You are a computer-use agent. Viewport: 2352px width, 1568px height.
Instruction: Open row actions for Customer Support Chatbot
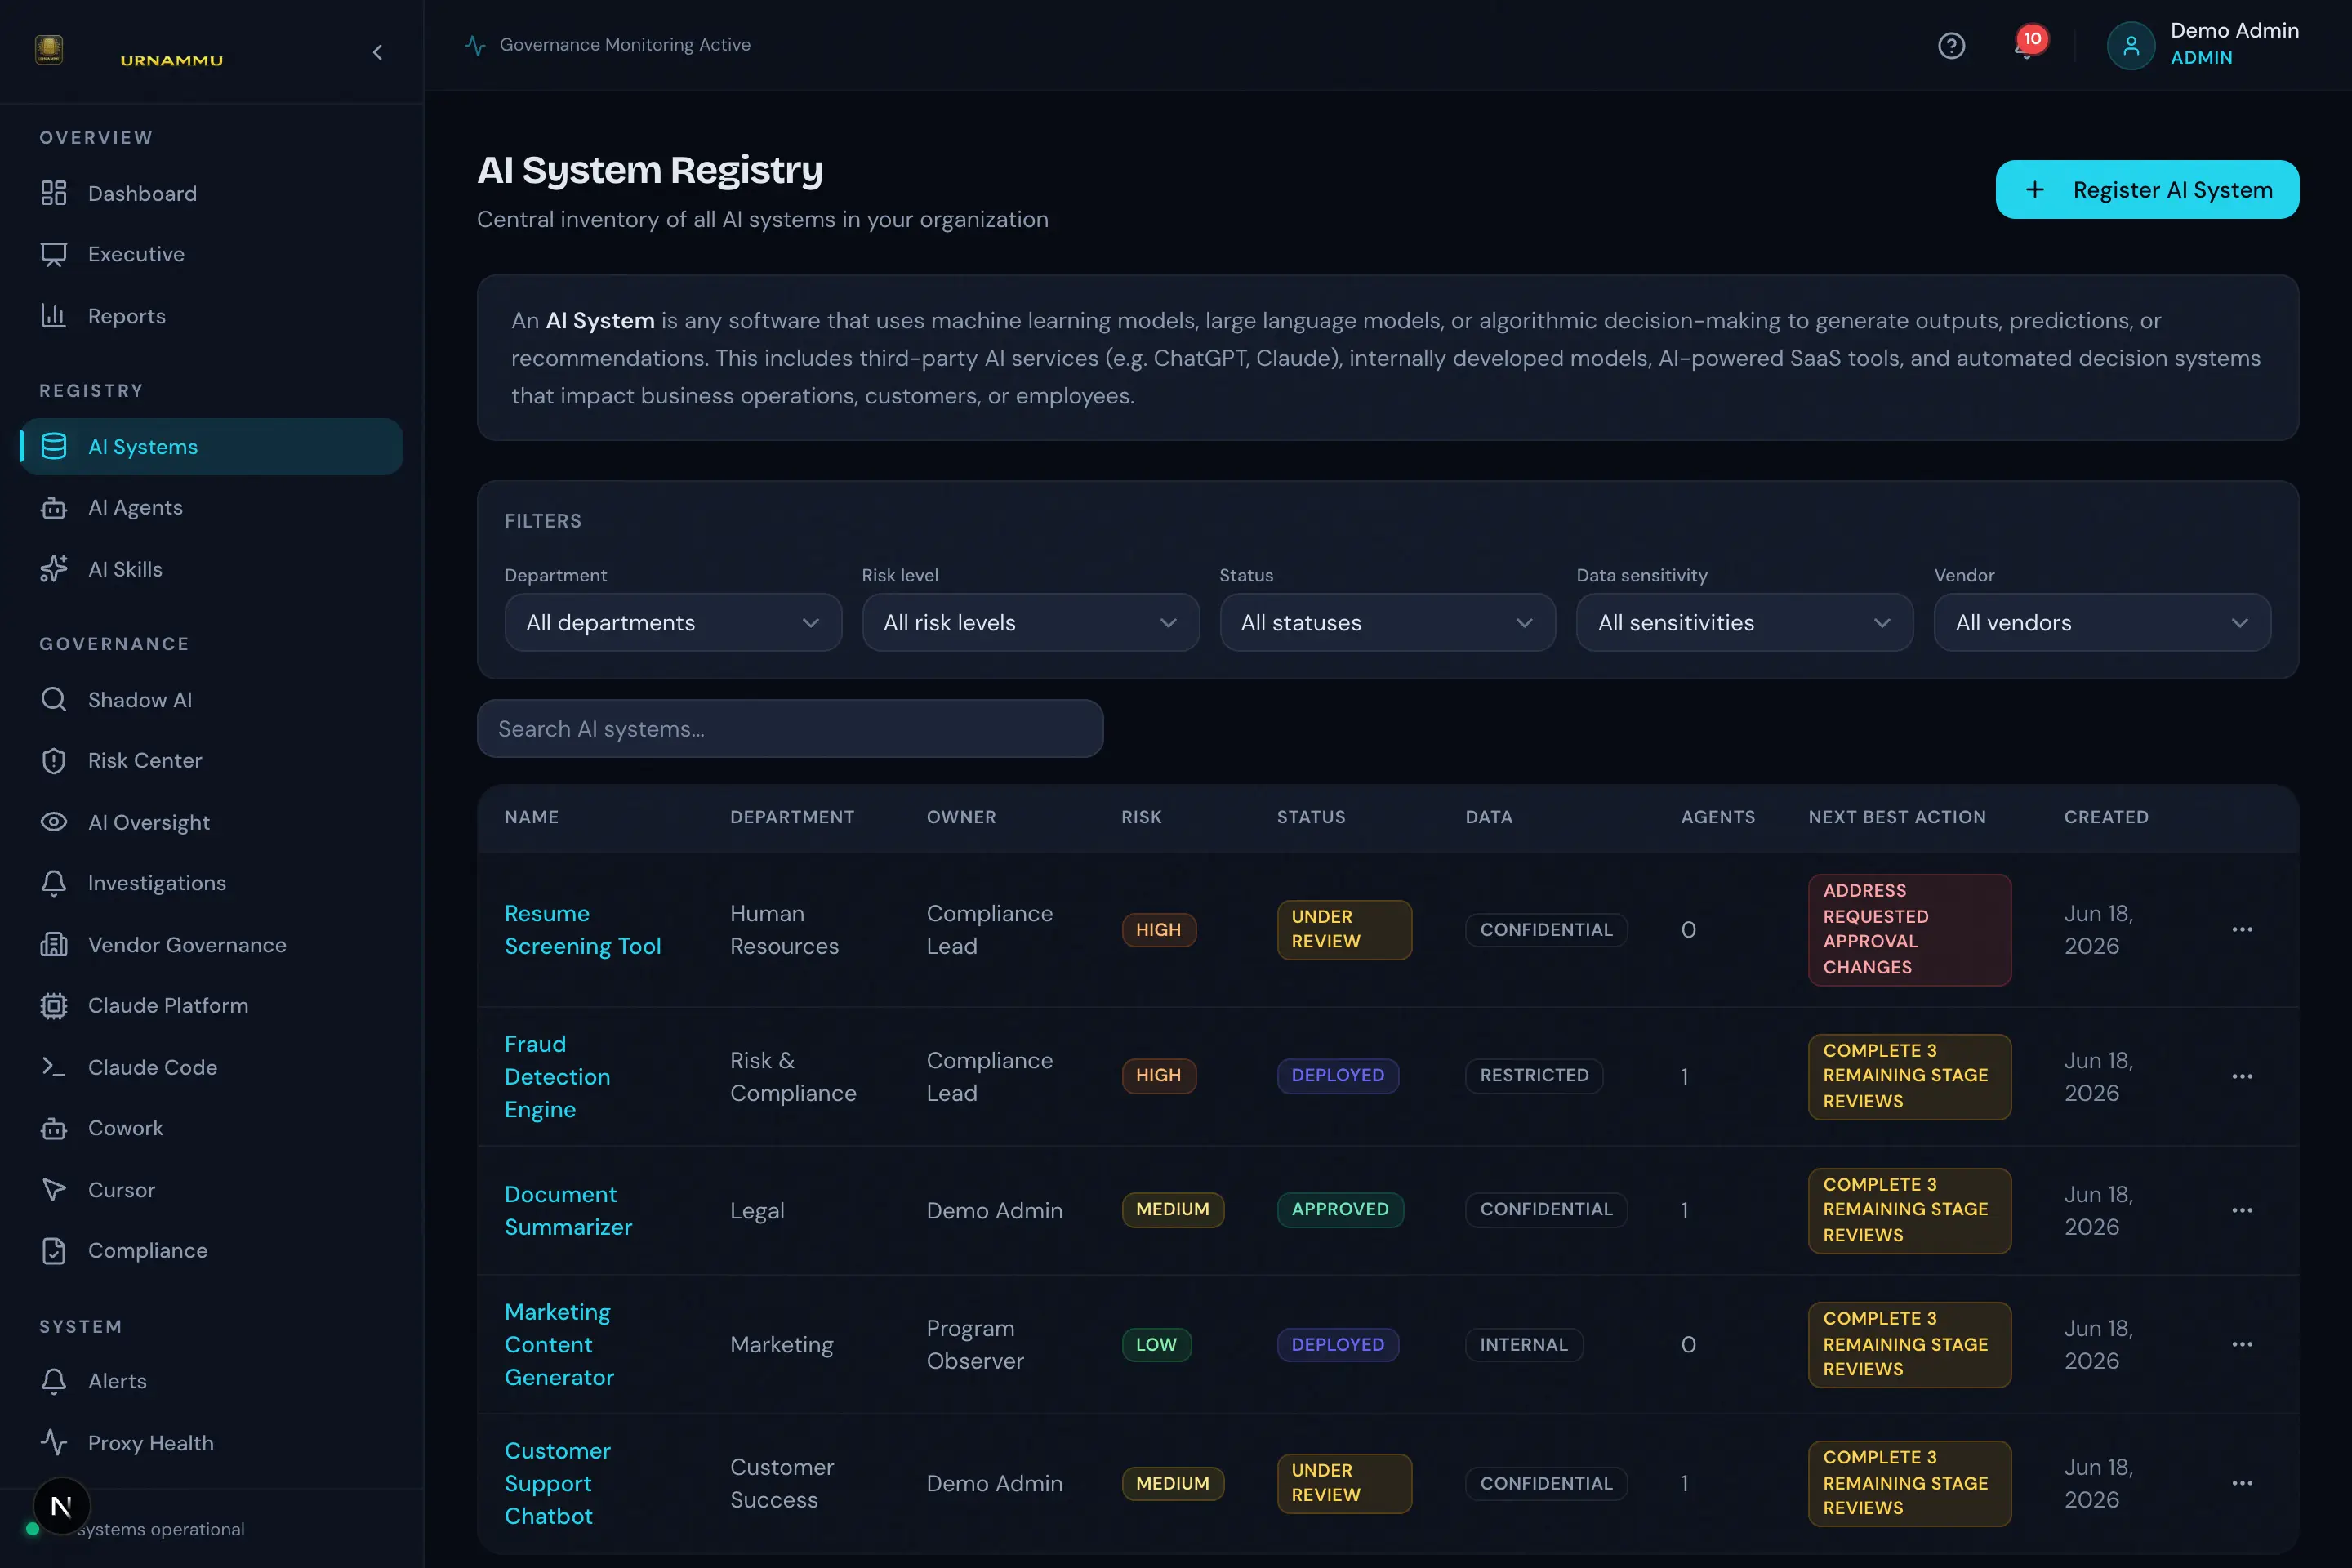pyautogui.click(x=2242, y=1484)
